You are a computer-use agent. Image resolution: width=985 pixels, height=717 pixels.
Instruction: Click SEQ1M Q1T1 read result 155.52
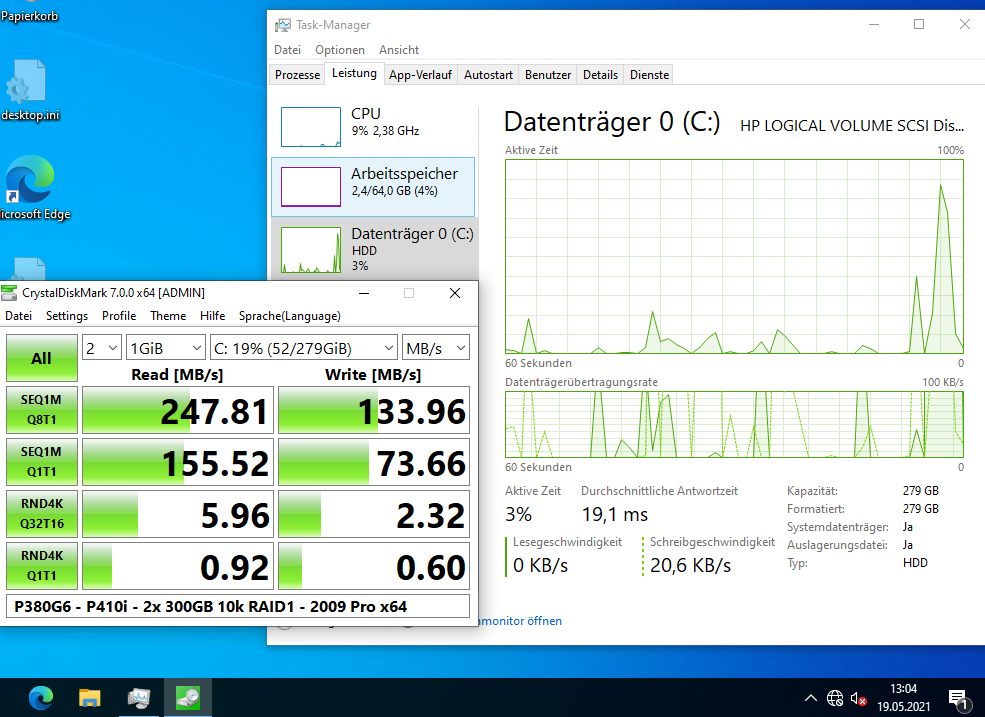click(x=178, y=462)
